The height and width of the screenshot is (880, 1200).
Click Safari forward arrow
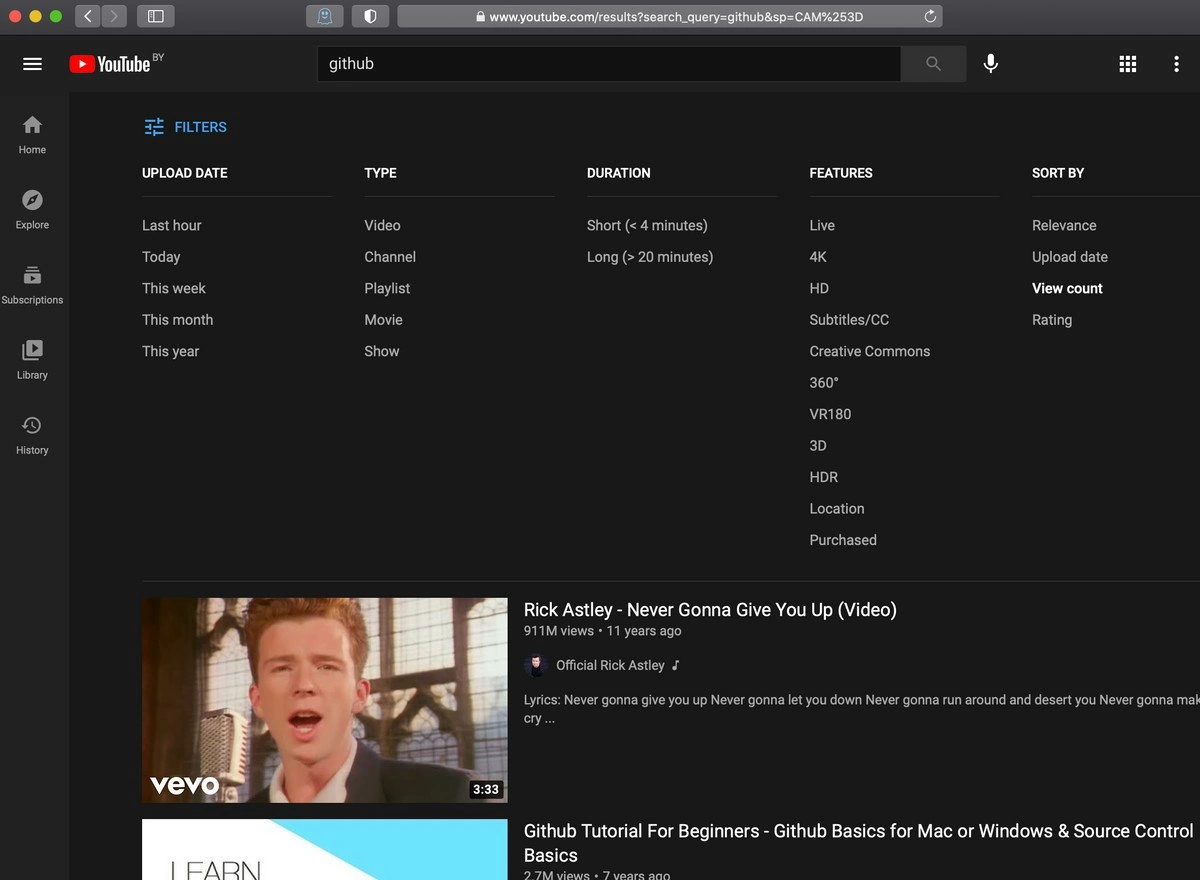tap(114, 16)
